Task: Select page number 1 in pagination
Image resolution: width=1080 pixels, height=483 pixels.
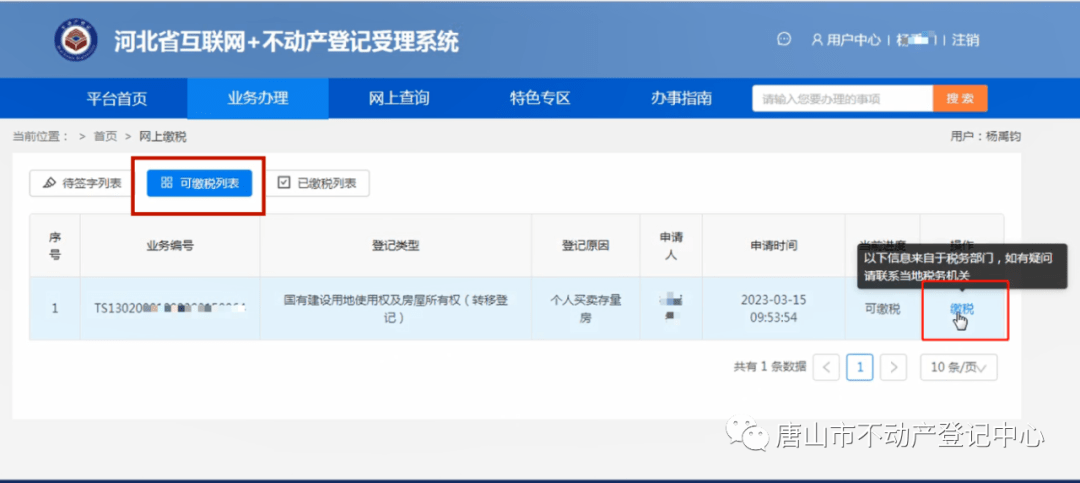Action: pos(860,367)
